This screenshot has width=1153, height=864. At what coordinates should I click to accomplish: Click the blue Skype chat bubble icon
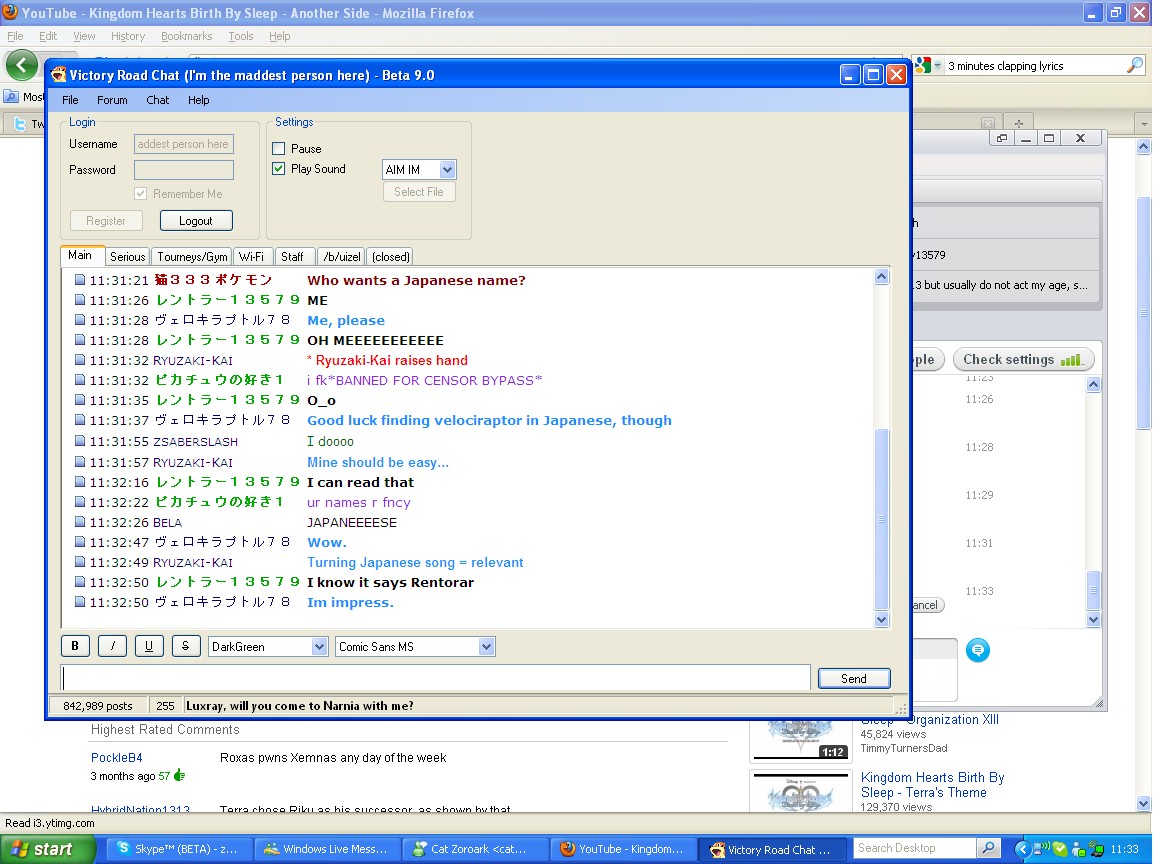[x=978, y=650]
